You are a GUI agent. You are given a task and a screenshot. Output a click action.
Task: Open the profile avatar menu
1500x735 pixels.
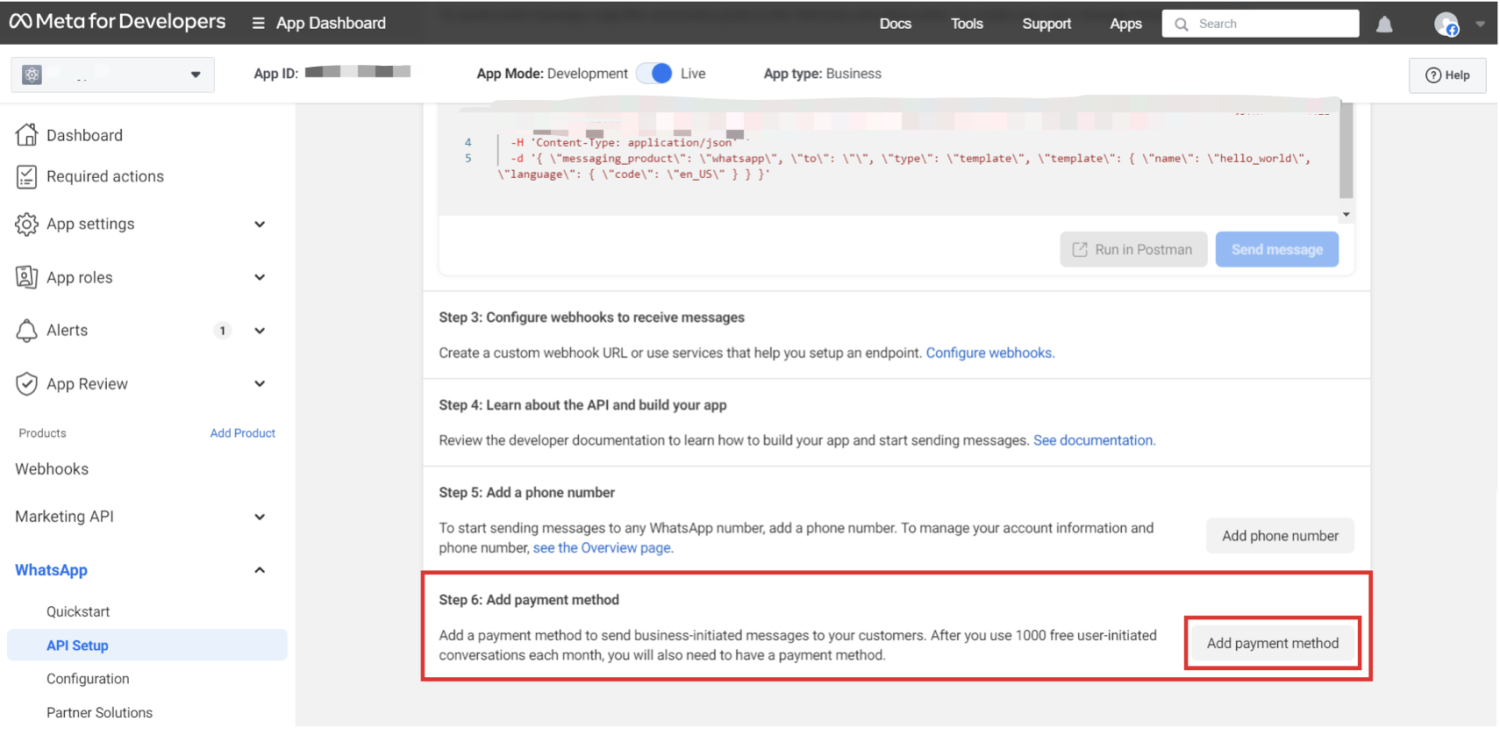coord(1446,24)
